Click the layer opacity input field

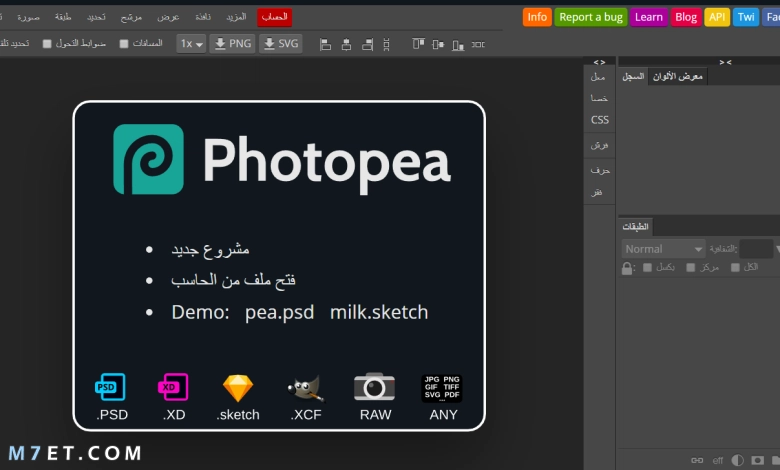click(756, 249)
